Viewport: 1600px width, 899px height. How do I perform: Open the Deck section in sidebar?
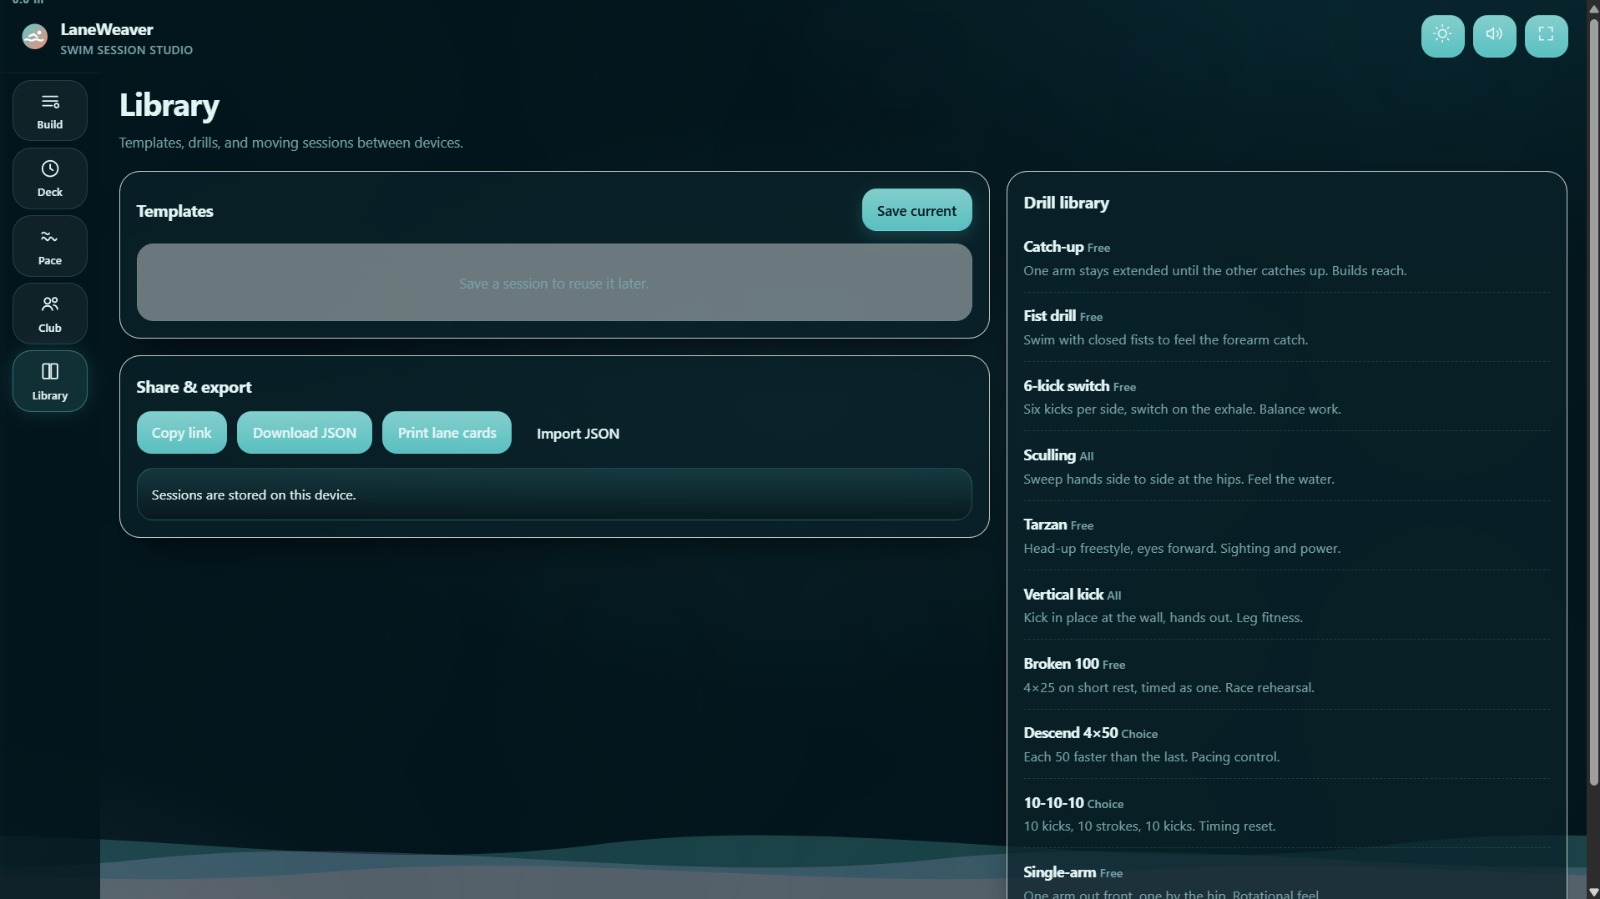click(x=50, y=178)
